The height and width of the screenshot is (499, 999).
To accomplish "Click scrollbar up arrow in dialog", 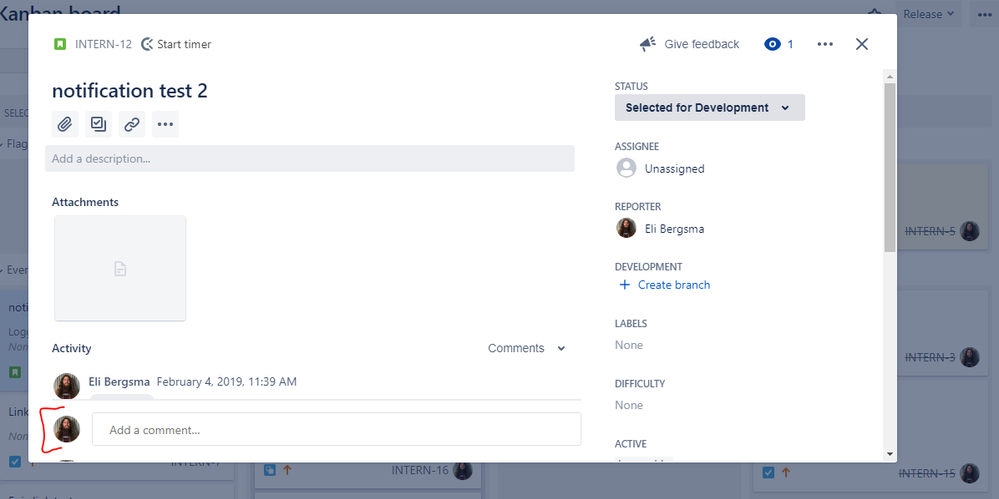I will [889, 75].
